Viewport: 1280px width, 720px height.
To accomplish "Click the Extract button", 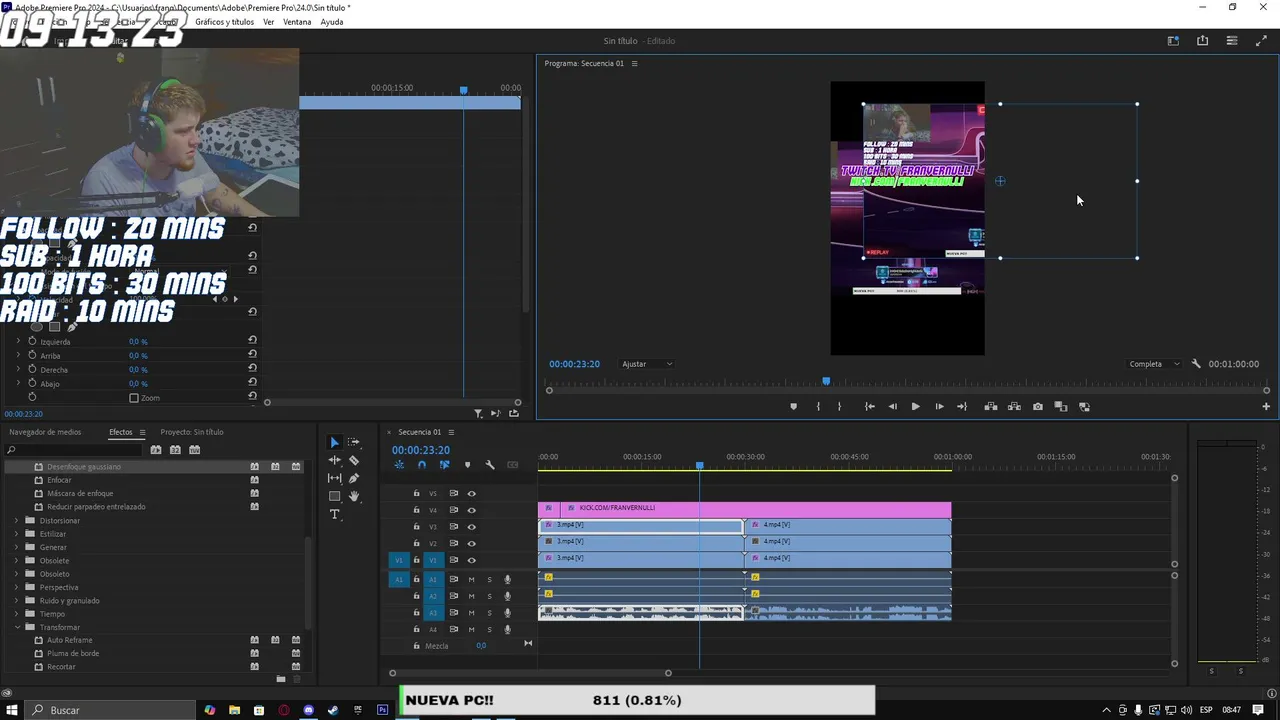I will click(x=1014, y=407).
